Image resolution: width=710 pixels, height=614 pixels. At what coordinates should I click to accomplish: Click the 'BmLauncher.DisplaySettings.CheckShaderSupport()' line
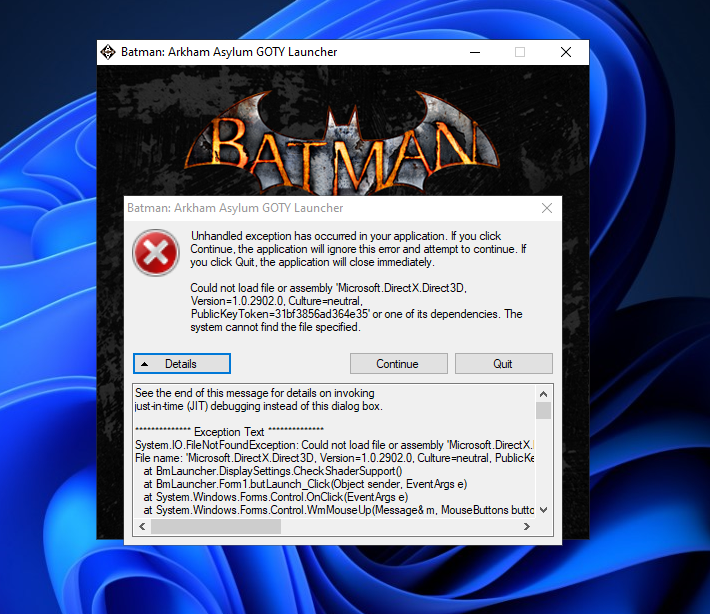click(x=273, y=471)
